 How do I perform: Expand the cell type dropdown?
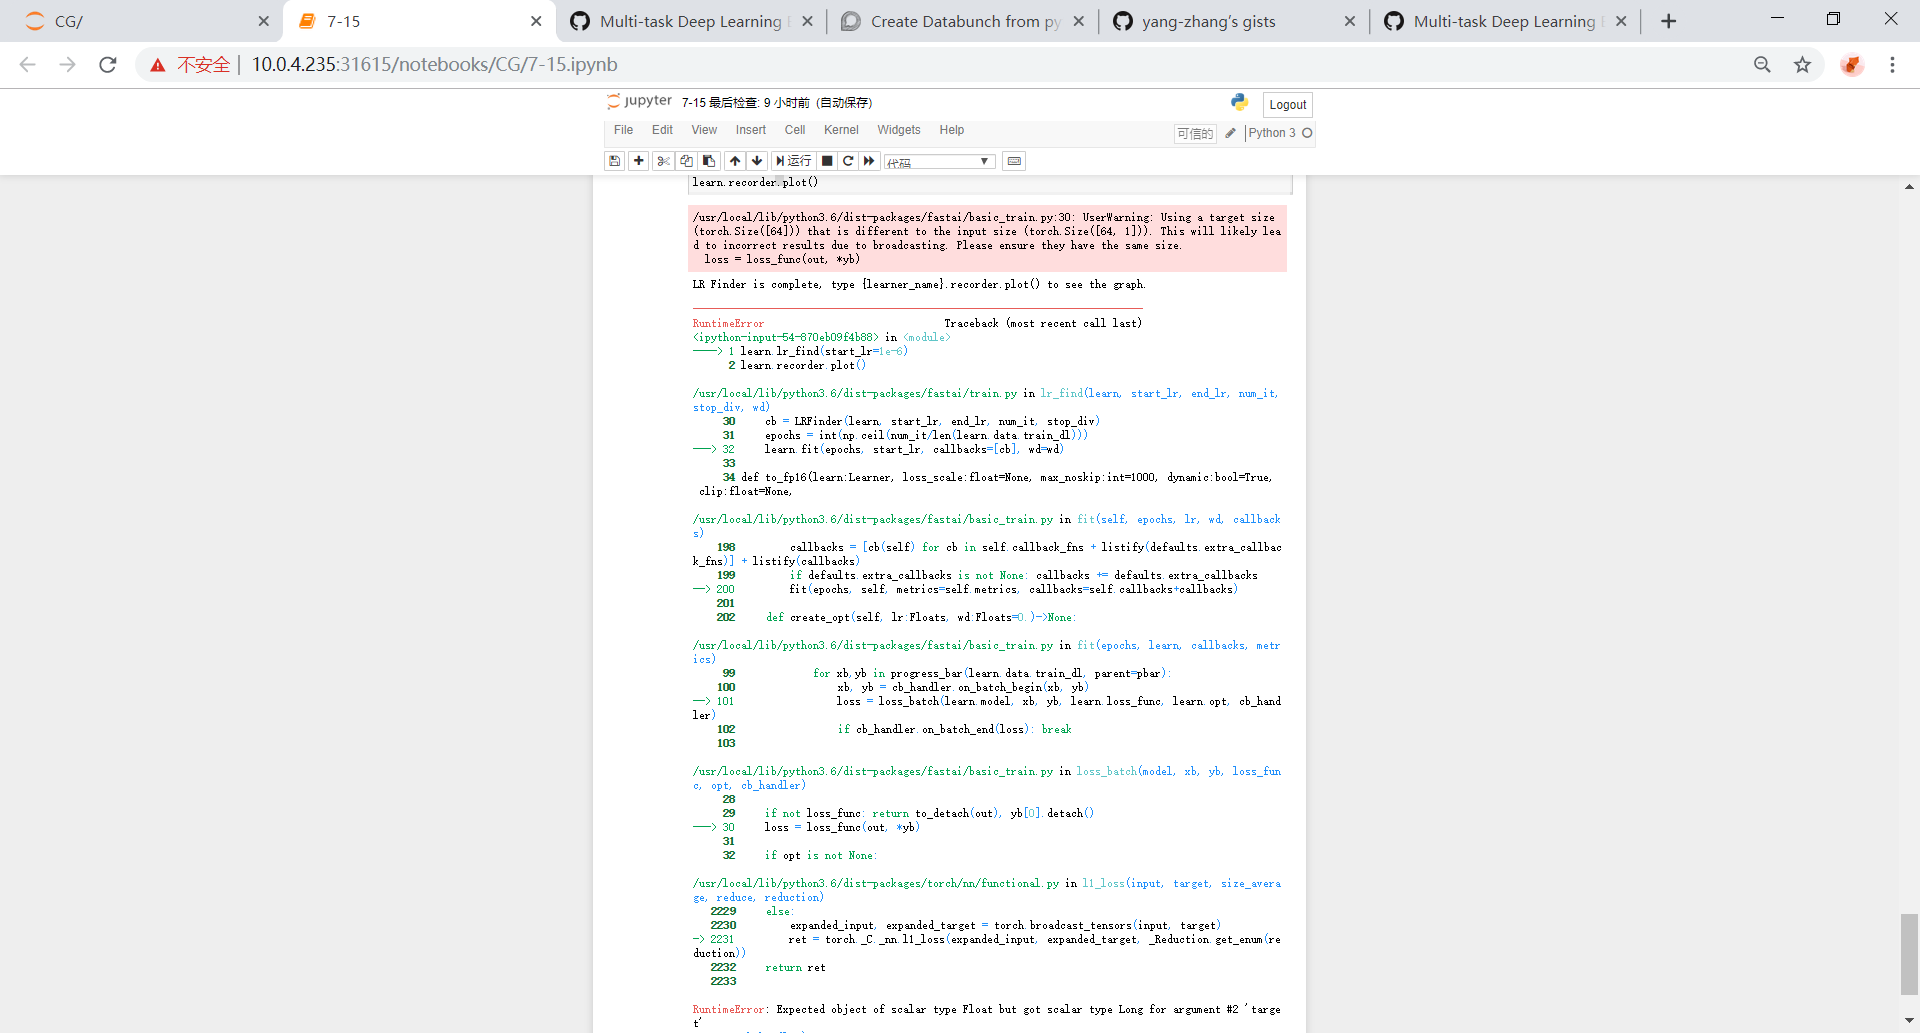coord(938,162)
